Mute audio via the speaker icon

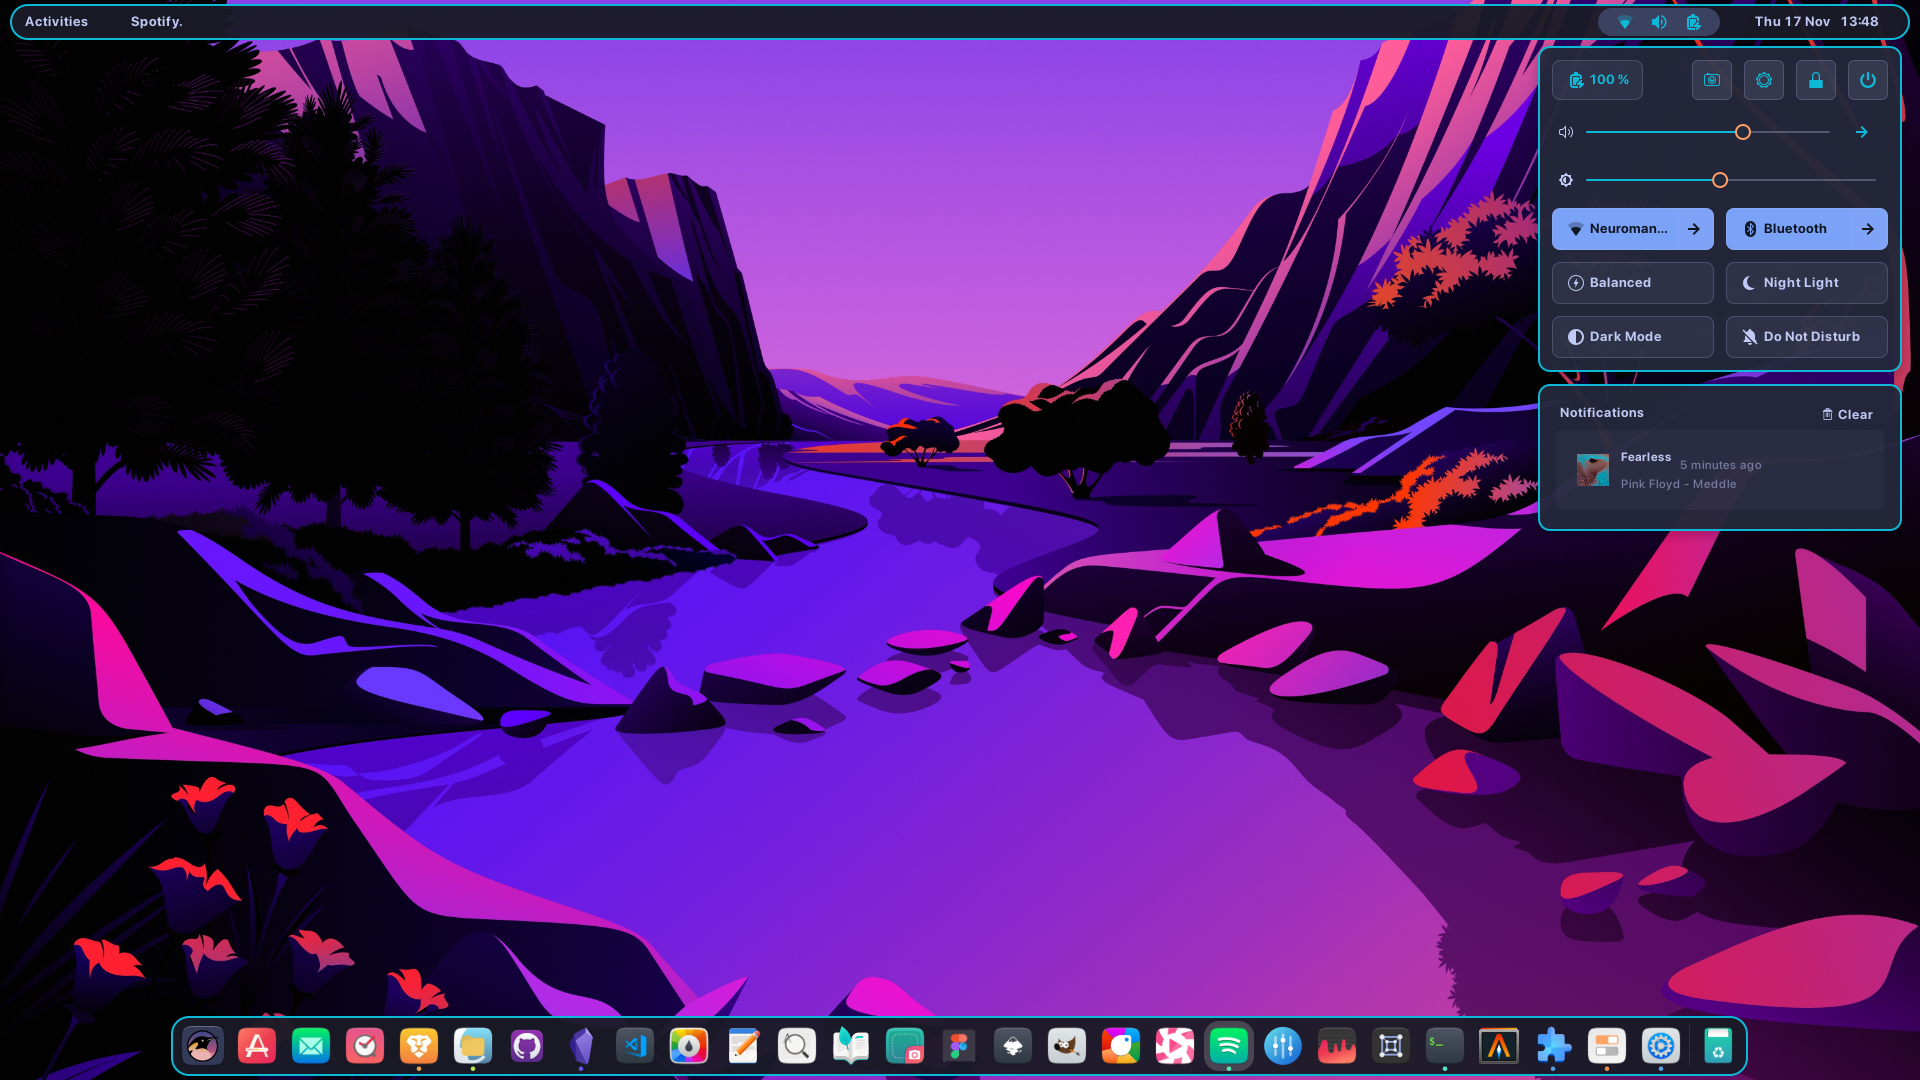pos(1566,132)
